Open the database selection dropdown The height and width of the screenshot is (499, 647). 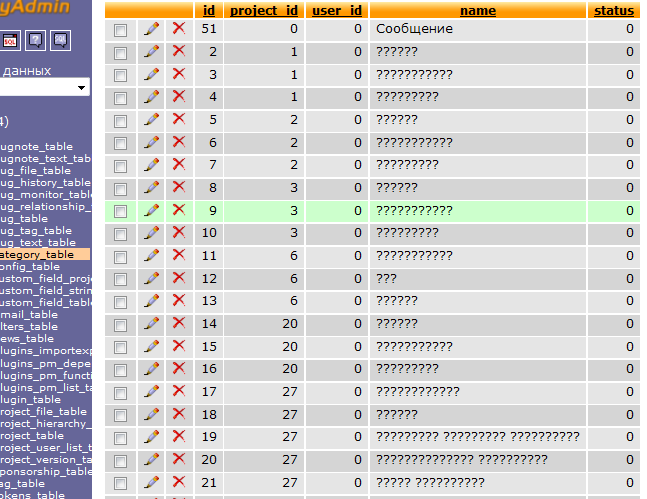(x=45, y=88)
